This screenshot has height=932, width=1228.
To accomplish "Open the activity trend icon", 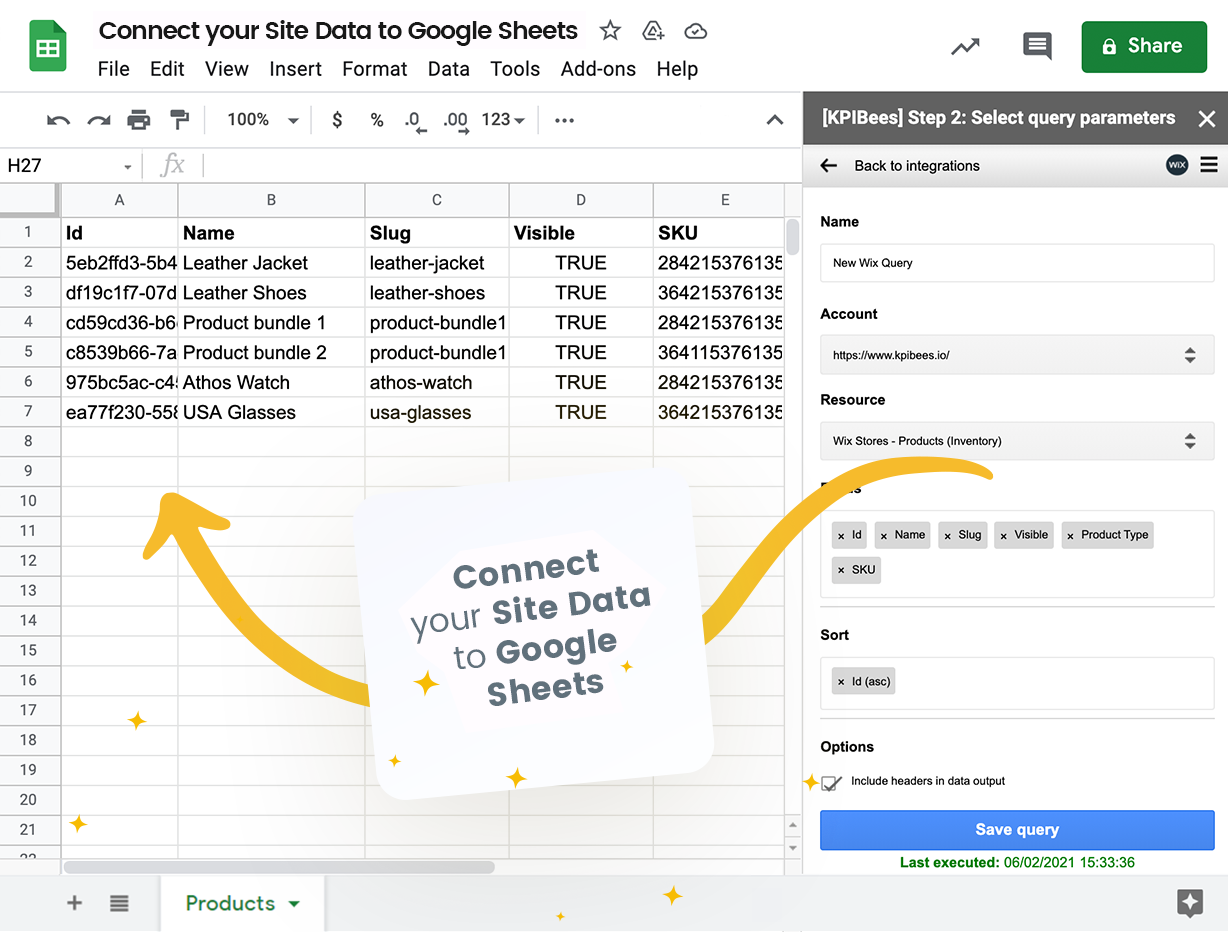I will tap(965, 46).
